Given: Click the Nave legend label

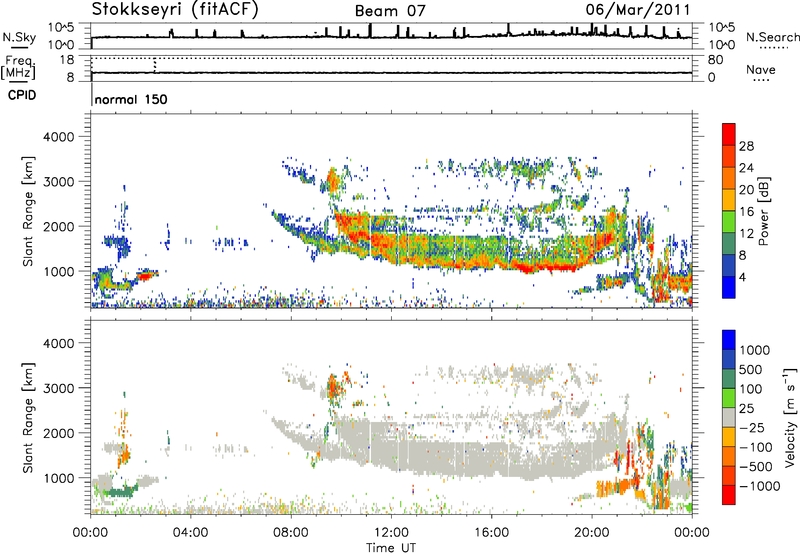Looking at the screenshot, I should [x=761, y=70].
